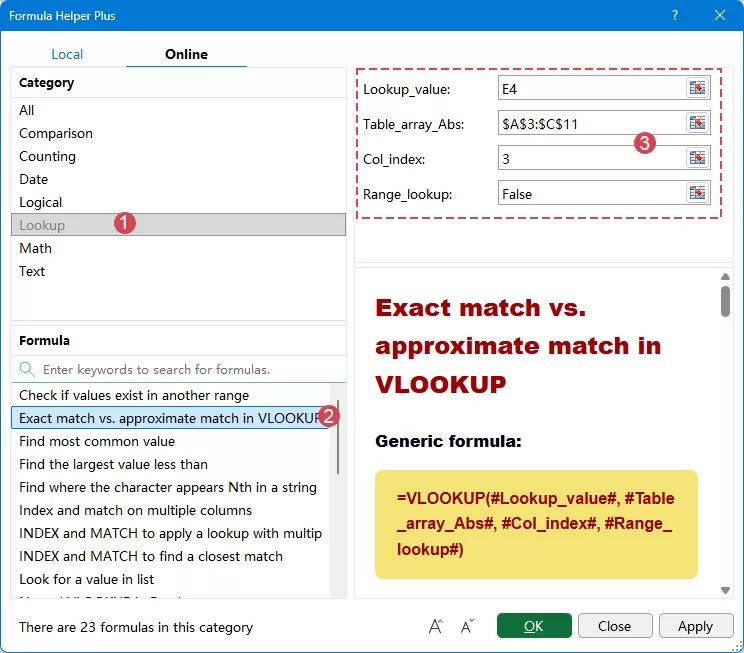Screen dimensions: 744x653
Task: Click the green OK button
Action: point(534,626)
